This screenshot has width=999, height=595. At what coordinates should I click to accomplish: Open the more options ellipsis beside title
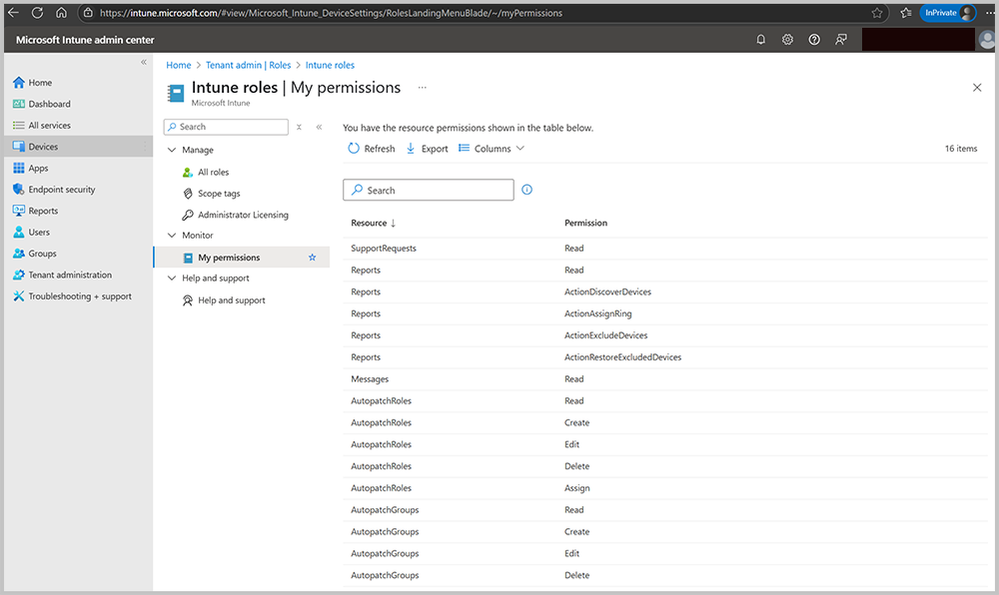(422, 87)
